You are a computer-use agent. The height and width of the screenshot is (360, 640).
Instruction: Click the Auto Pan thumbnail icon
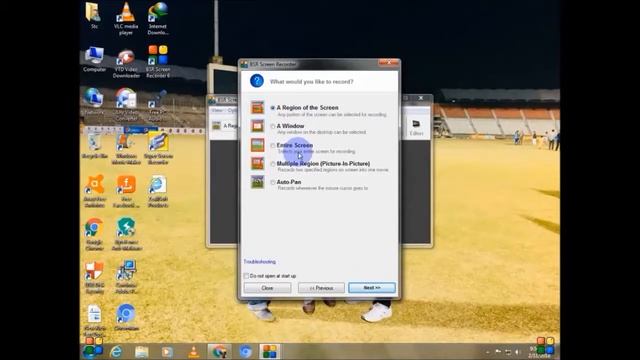[258, 182]
